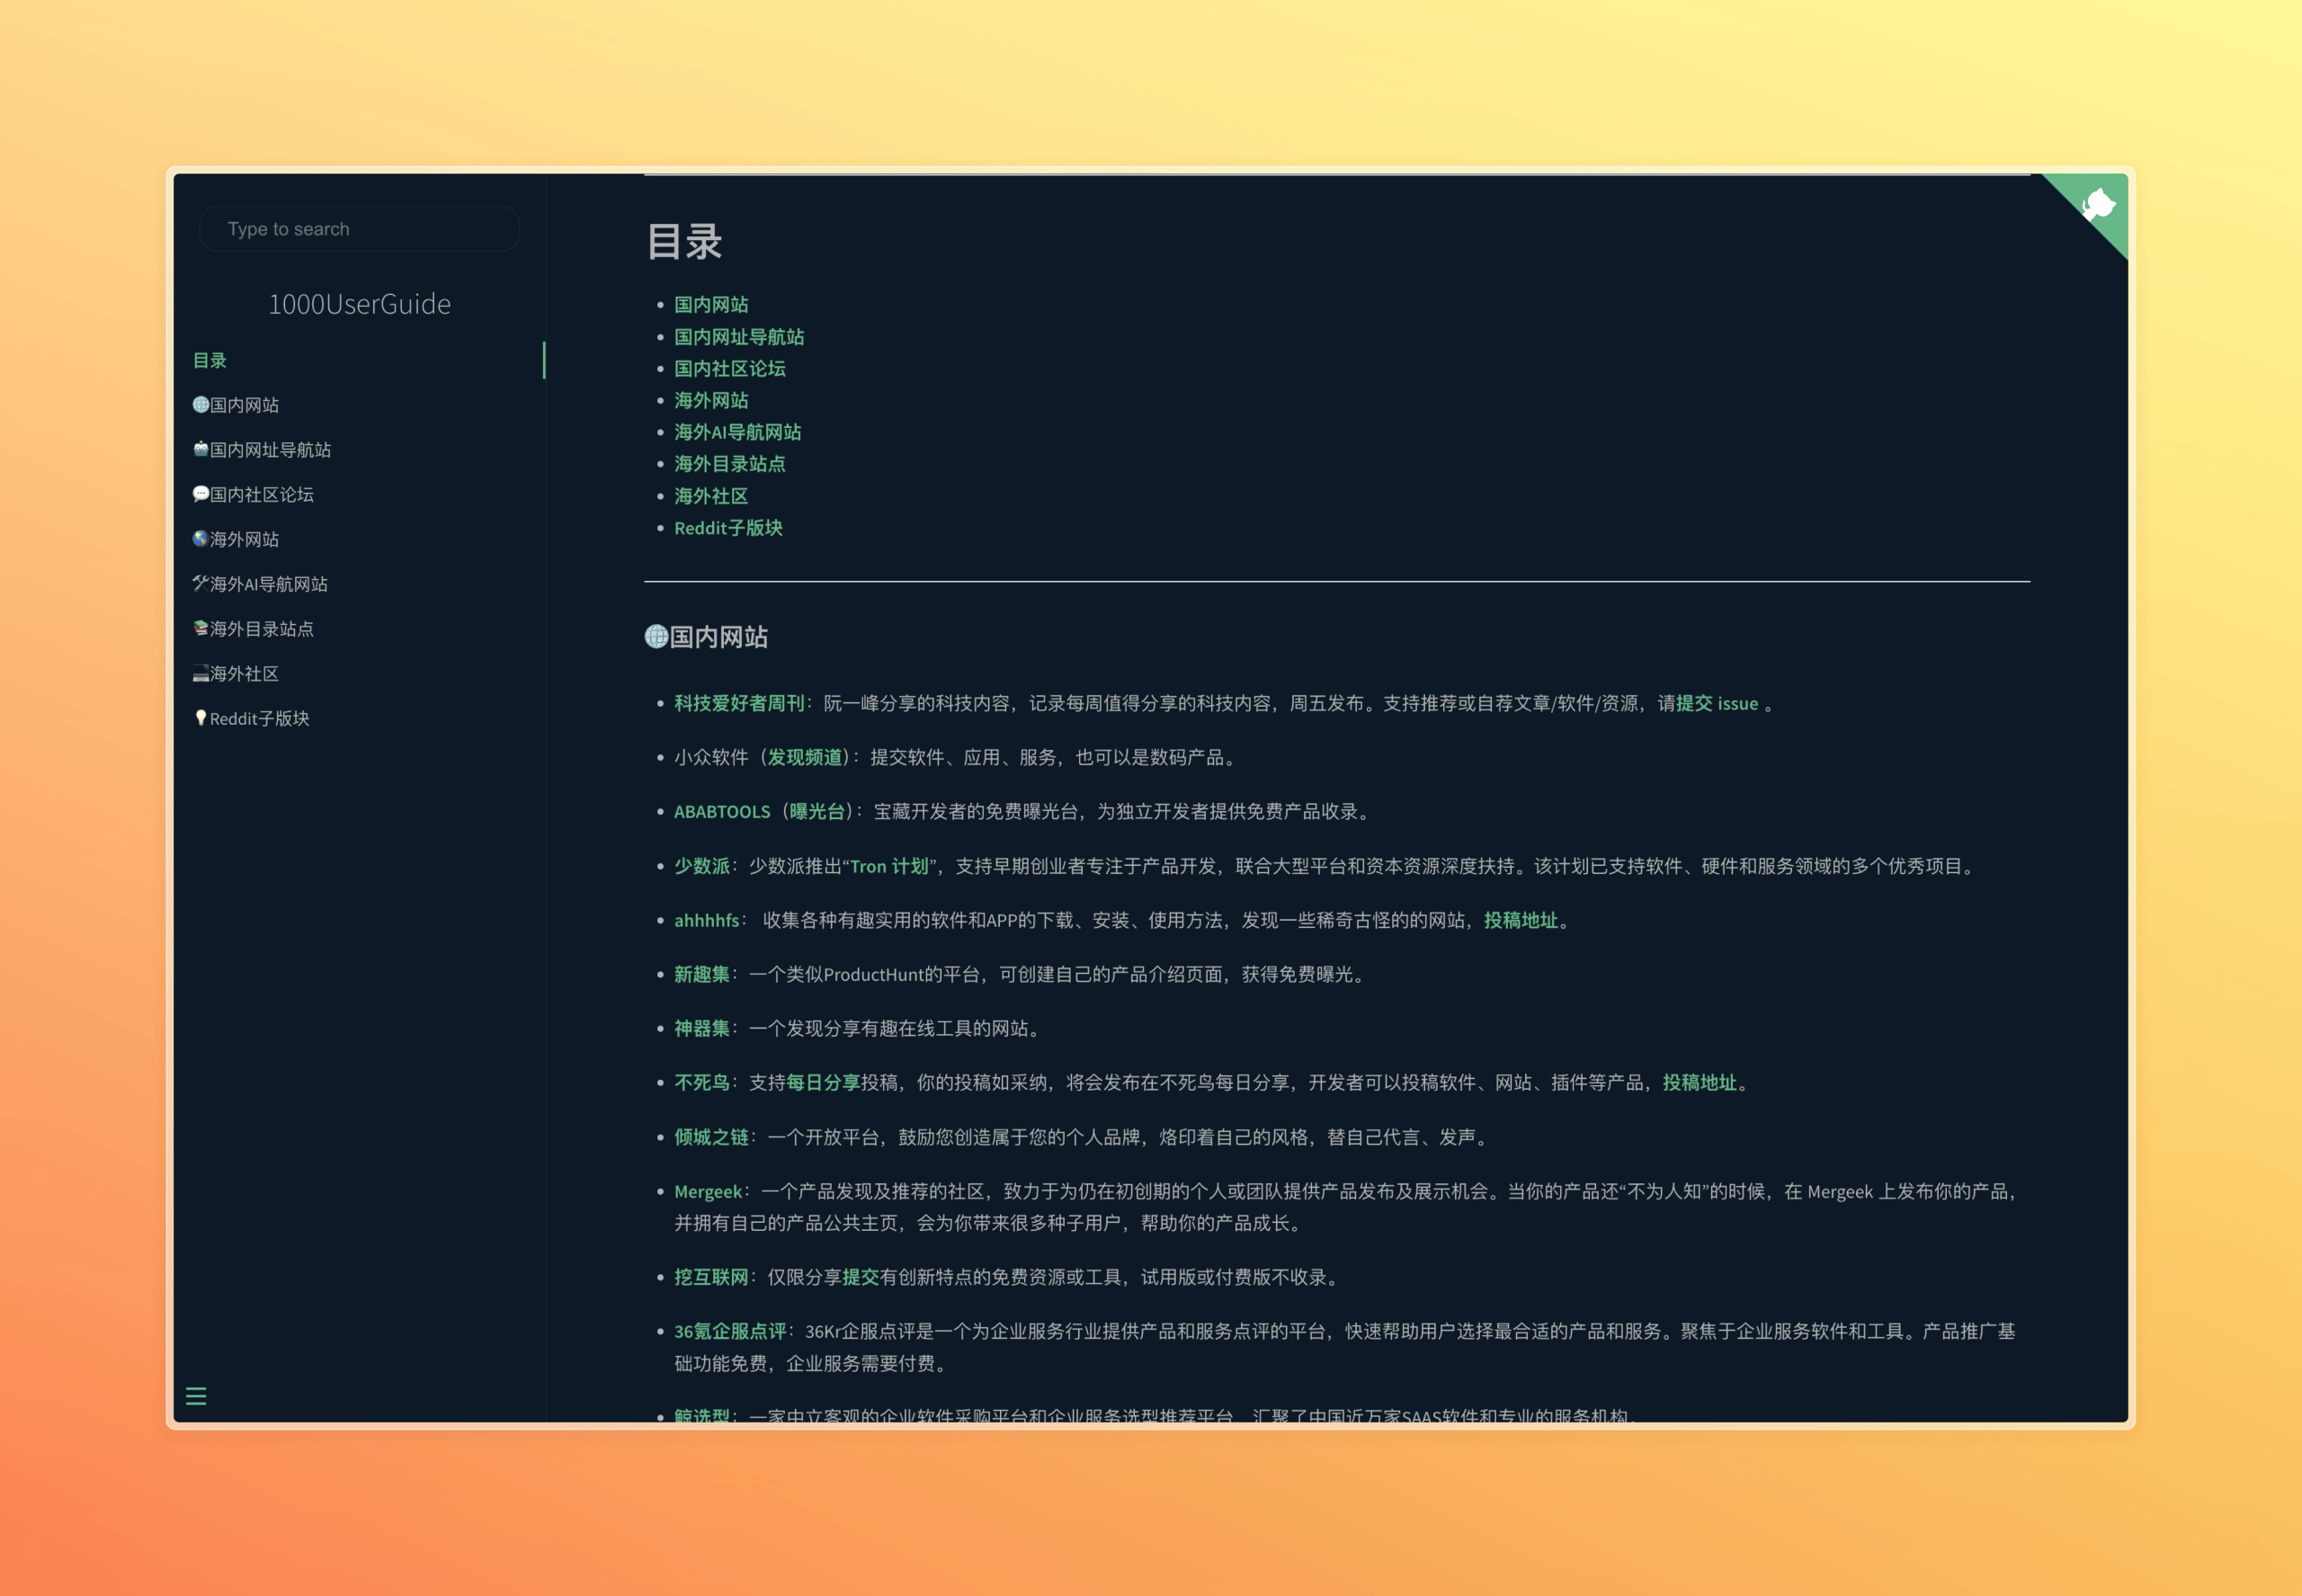
Task: Open the Tron 计划 link
Action: point(890,866)
